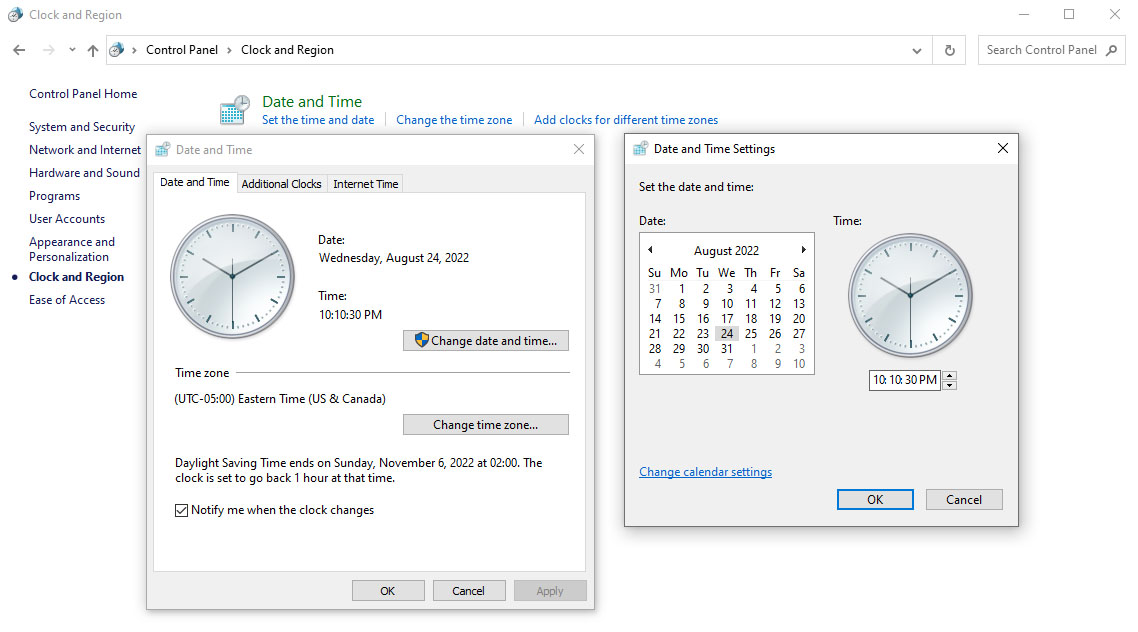Screen dimensions: 1138x632
Task: Click Apply in Date and Time dialog
Action: coord(549,591)
